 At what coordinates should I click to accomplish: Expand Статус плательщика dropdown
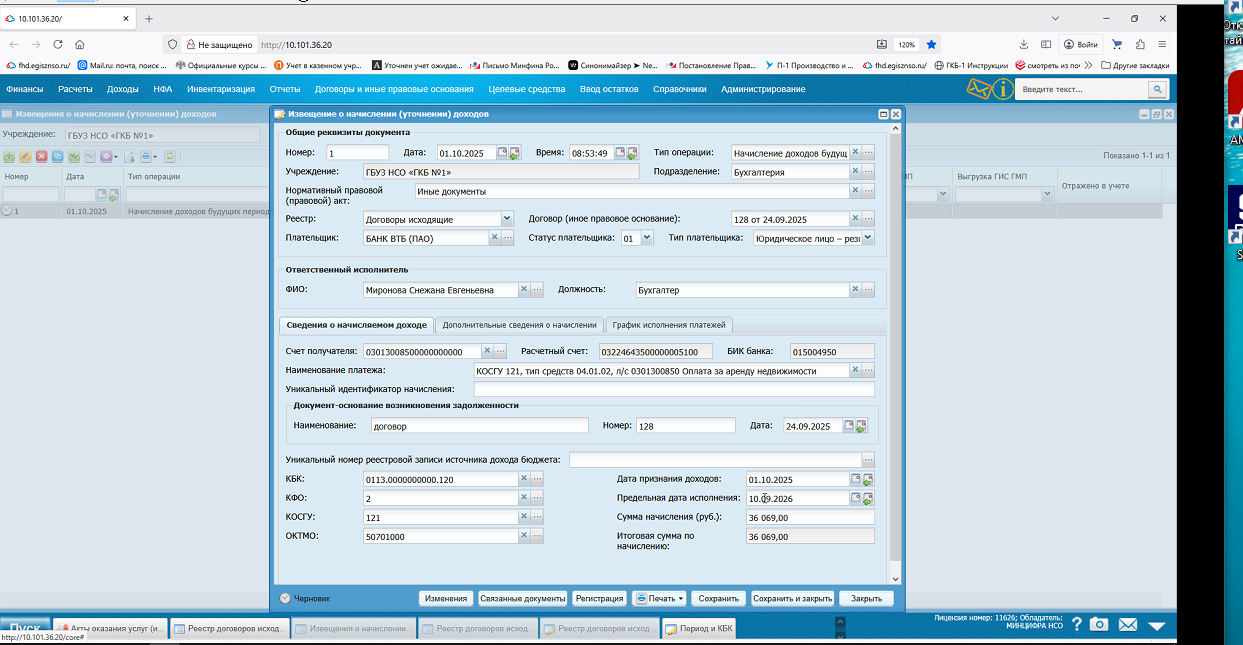647,238
